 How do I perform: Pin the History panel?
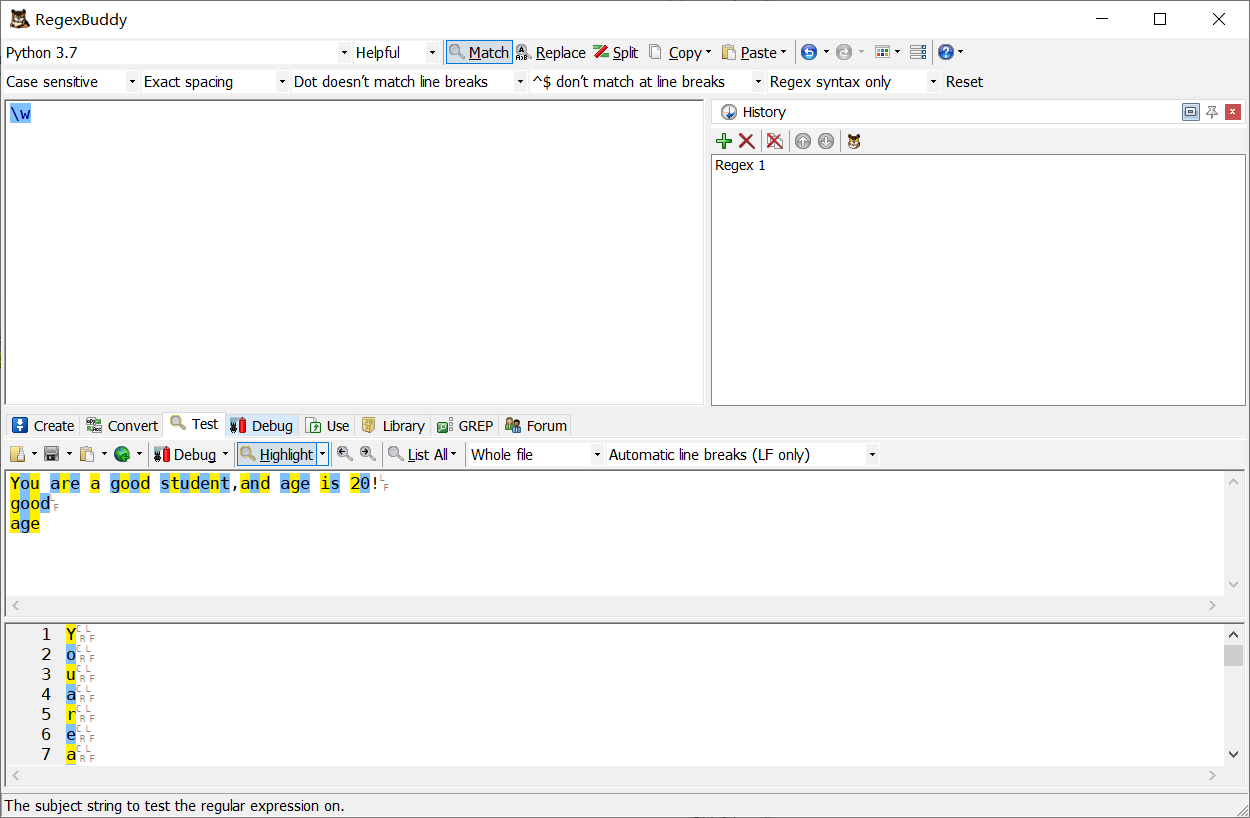click(1212, 112)
